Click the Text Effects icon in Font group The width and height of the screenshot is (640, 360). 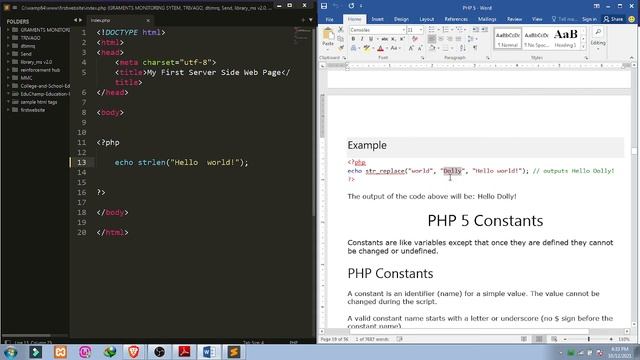(353, 48)
